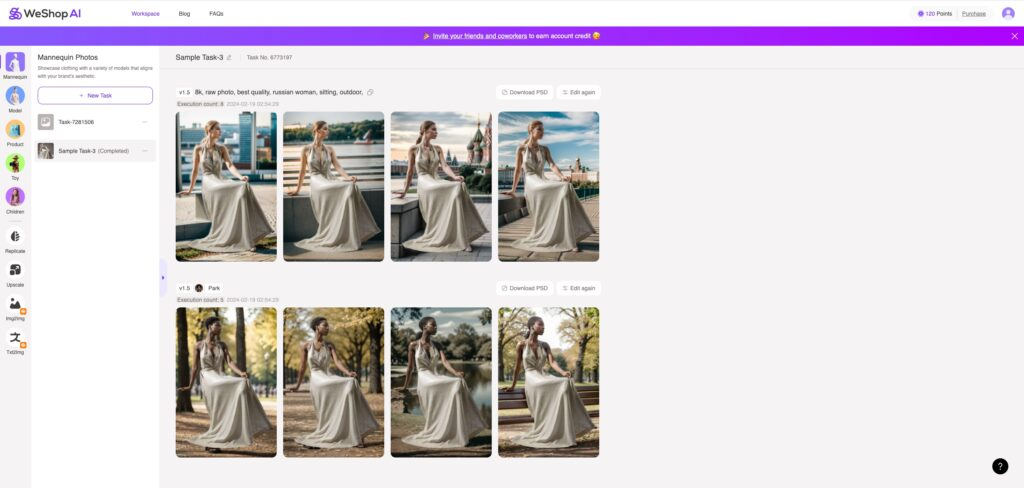Open the Park photo beside the pond
This screenshot has height=488, width=1024.
coord(441,382)
